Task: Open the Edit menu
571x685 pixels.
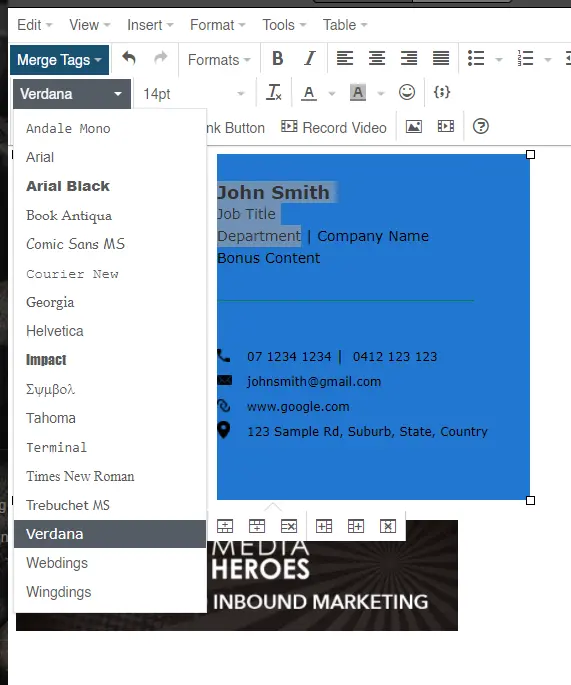Action: [35, 25]
